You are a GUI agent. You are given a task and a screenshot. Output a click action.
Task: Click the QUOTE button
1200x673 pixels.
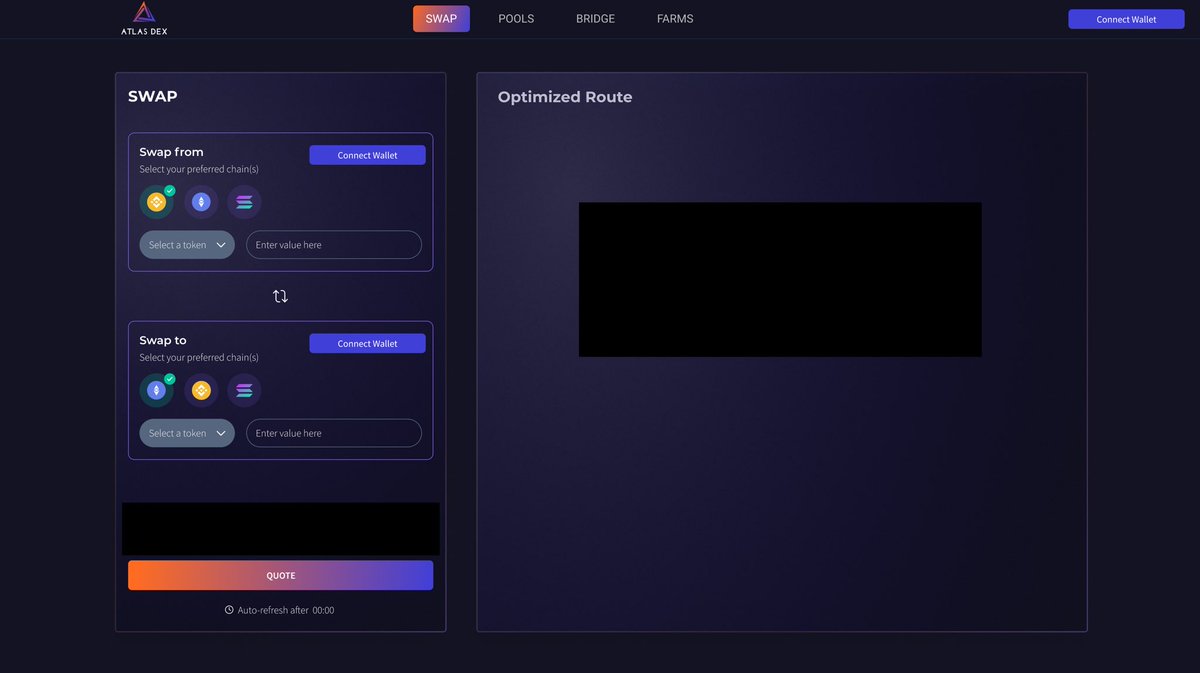[x=280, y=575]
